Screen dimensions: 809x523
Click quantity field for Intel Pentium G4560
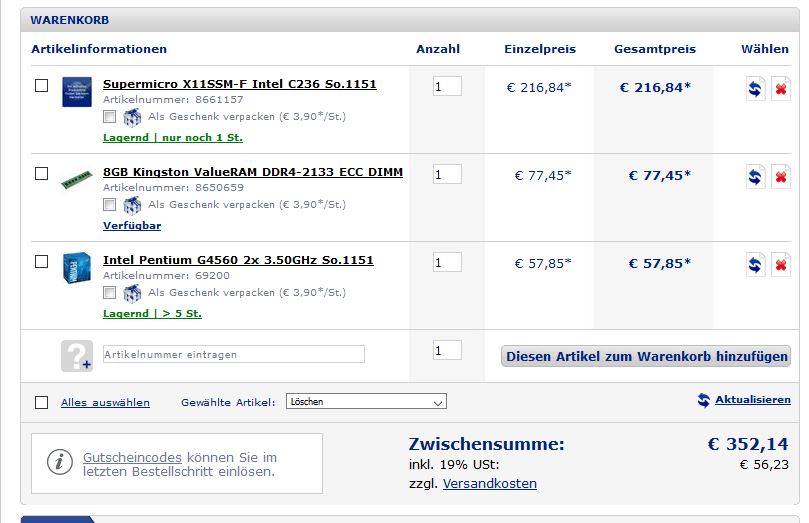[x=447, y=263]
